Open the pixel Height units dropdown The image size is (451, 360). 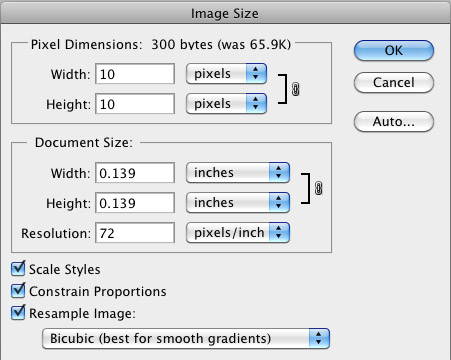[226, 103]
